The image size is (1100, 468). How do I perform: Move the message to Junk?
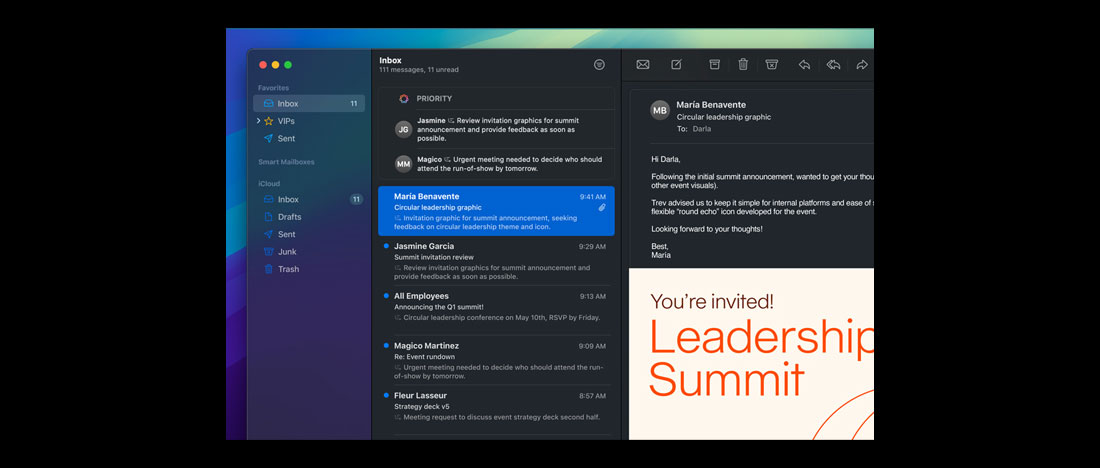coord(771,65)
